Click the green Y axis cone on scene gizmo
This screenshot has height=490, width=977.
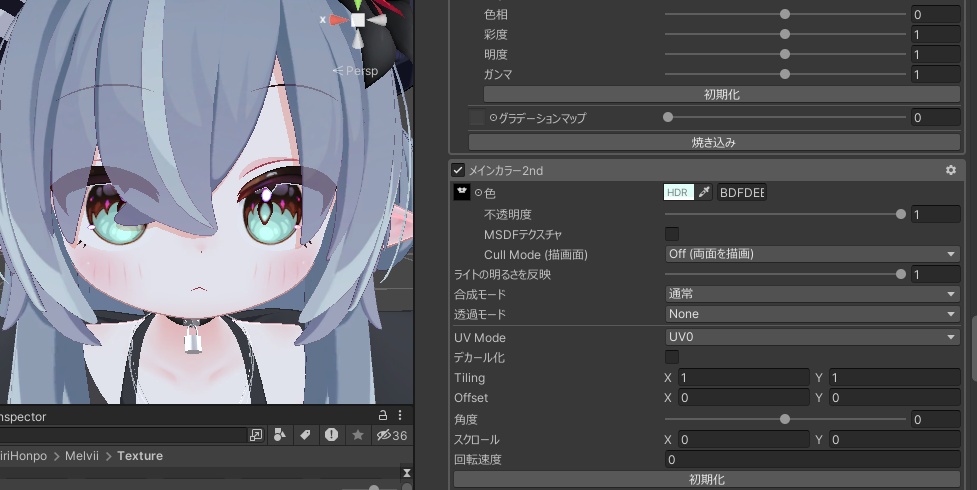coord(358,5)
